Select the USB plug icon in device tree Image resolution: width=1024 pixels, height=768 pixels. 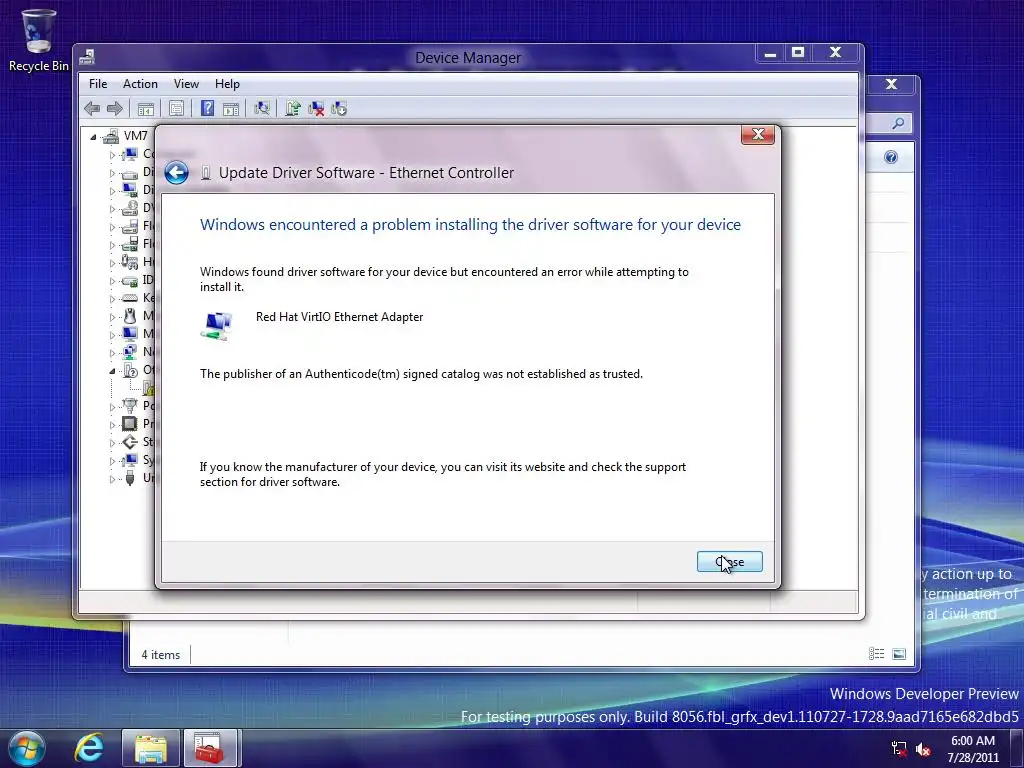(130, 478)
